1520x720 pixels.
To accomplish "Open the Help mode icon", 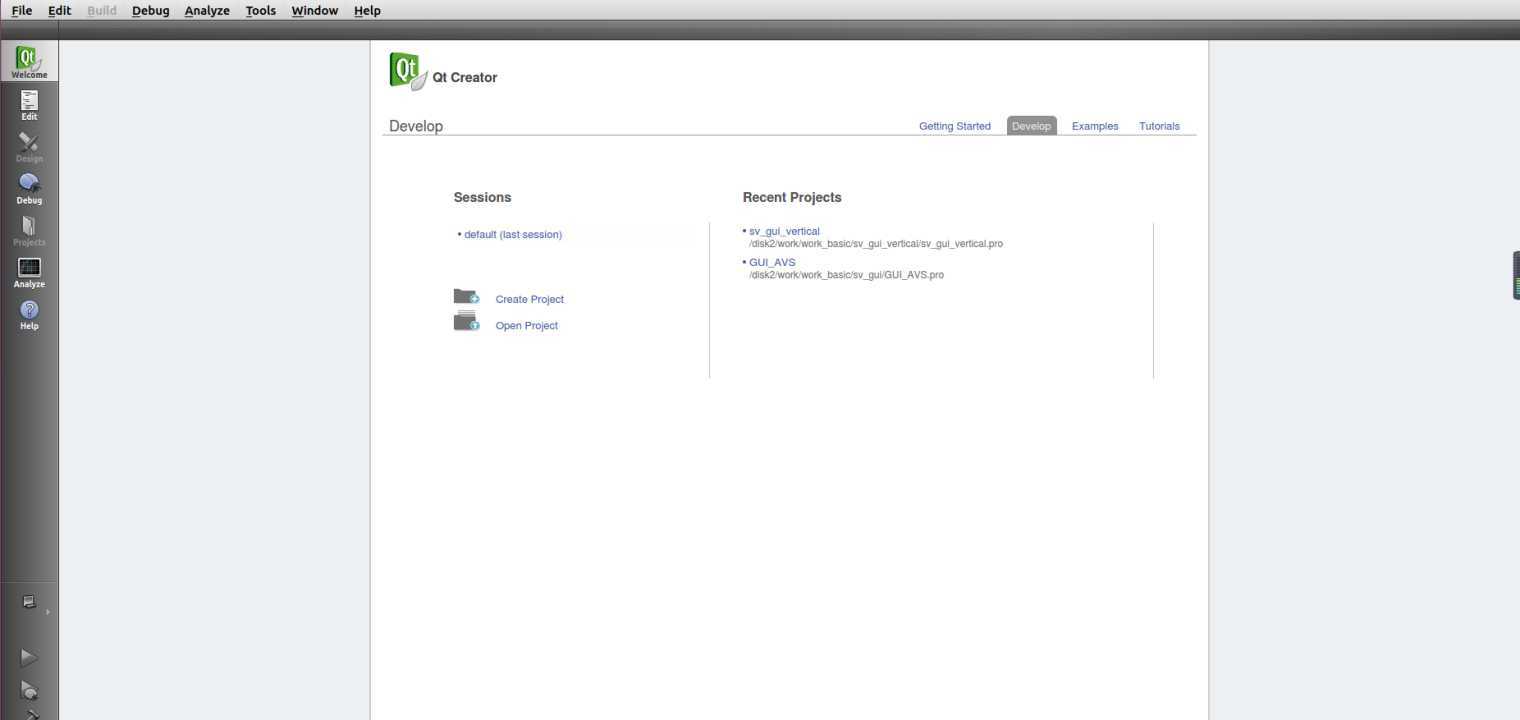I will [x=29, y=315].
